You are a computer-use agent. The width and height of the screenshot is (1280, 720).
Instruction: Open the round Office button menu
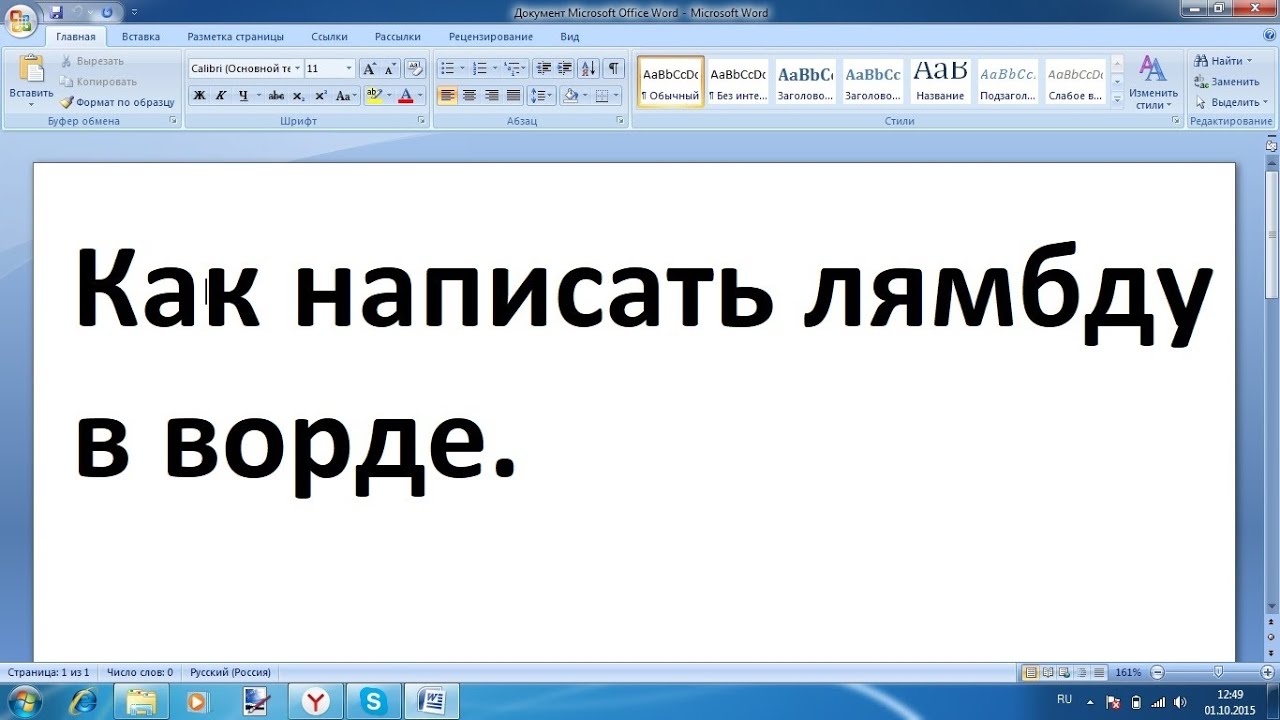click(x=20, y=21)
